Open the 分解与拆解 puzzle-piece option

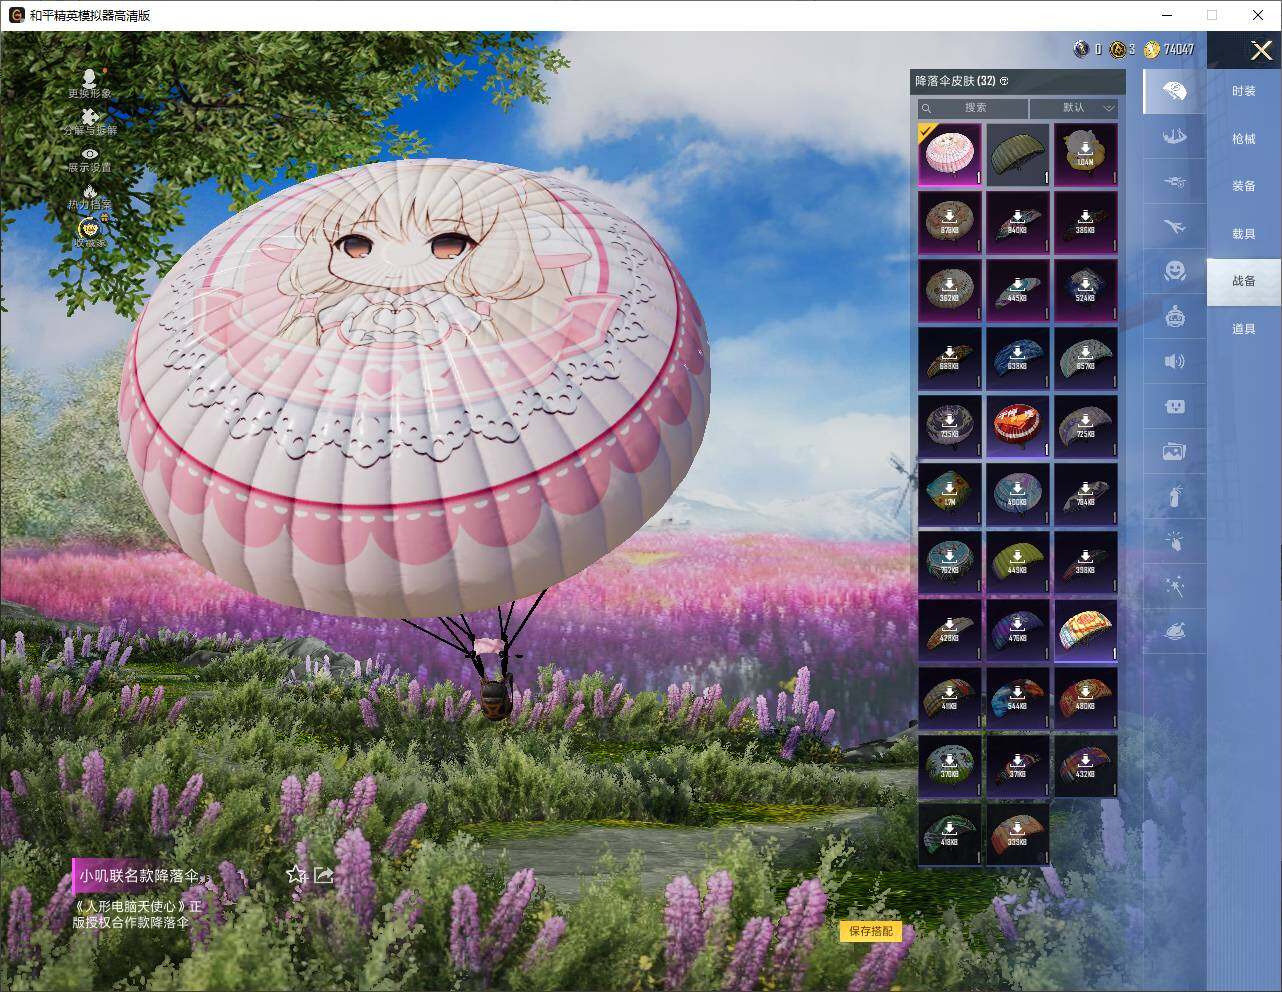pos(89,122)
